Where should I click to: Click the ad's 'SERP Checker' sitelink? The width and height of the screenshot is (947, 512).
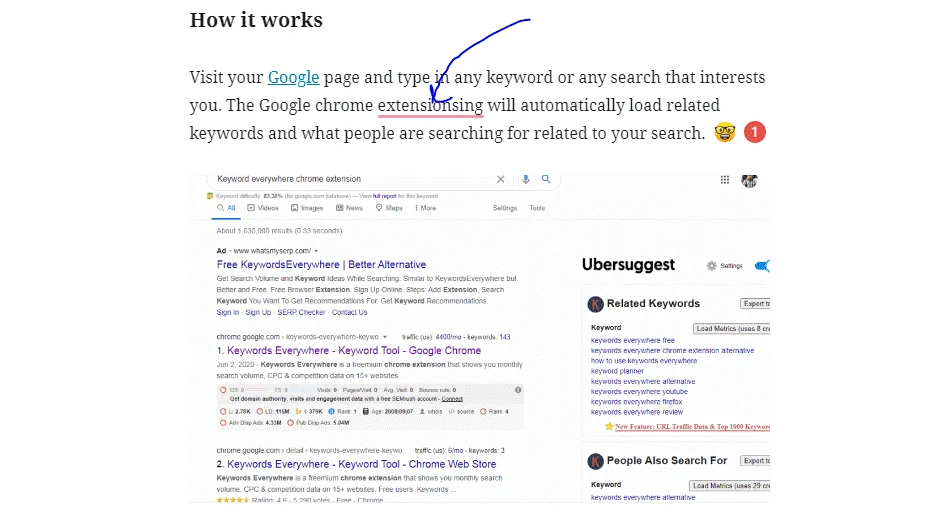[x=301, y=313]
